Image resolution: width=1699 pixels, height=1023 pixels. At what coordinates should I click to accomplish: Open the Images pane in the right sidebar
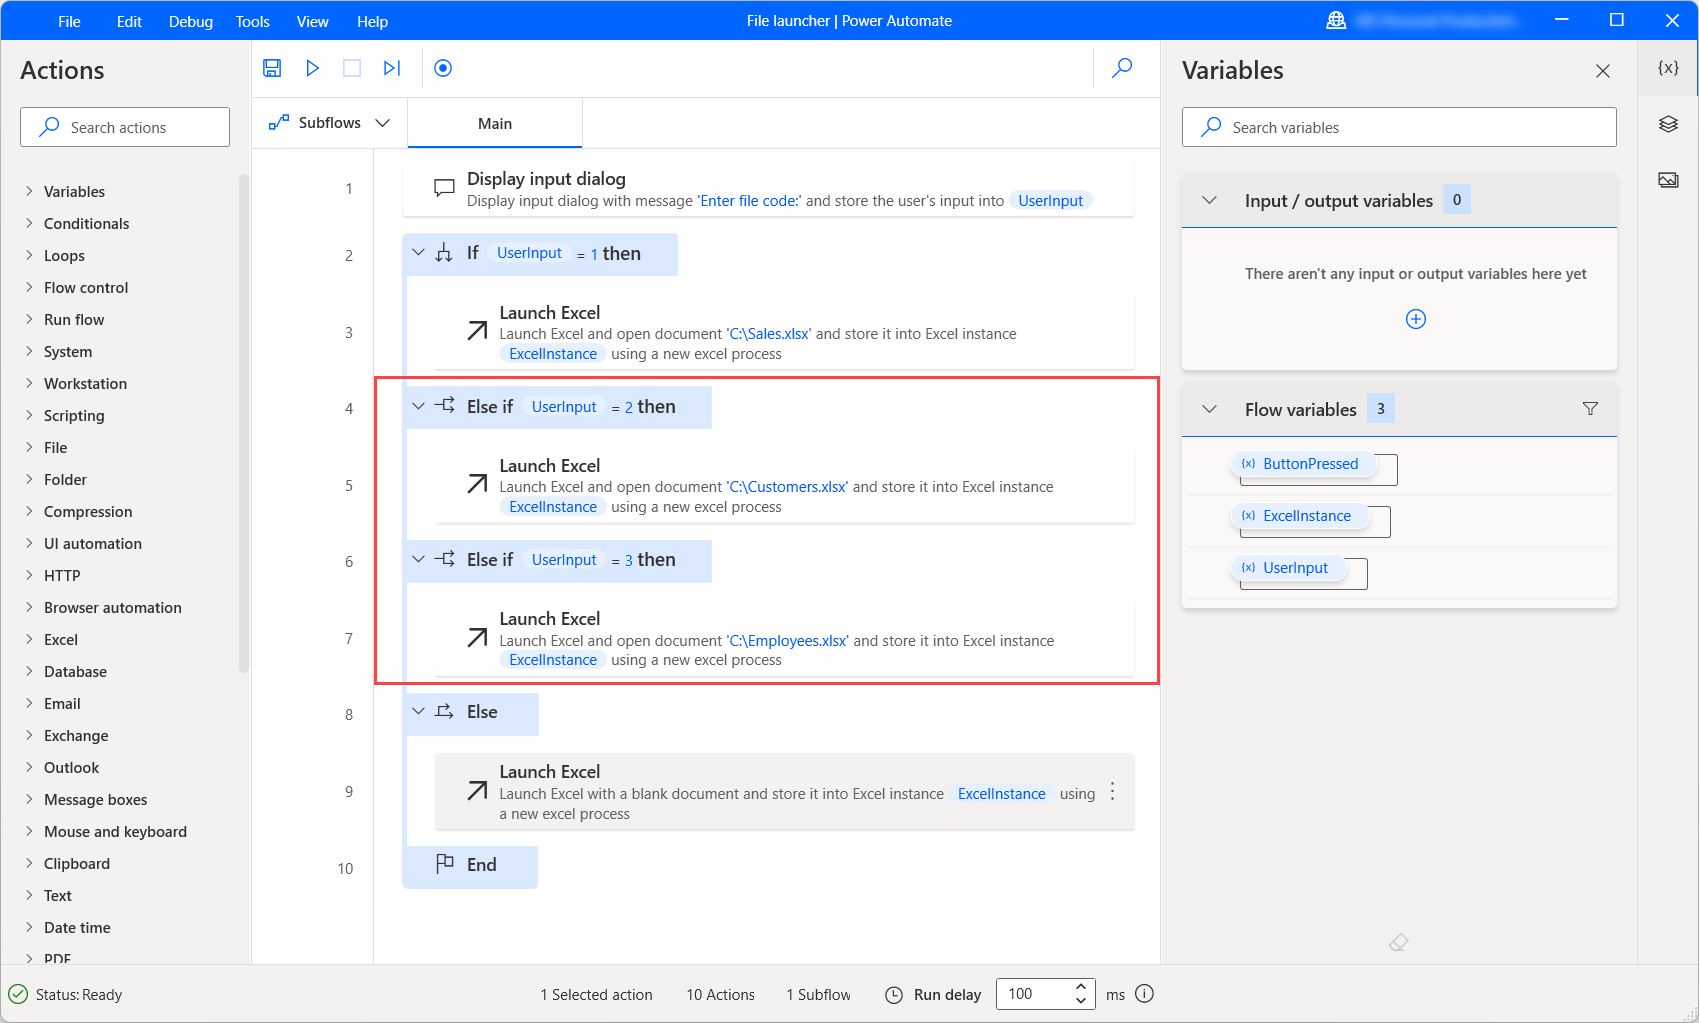point(1667,180)
